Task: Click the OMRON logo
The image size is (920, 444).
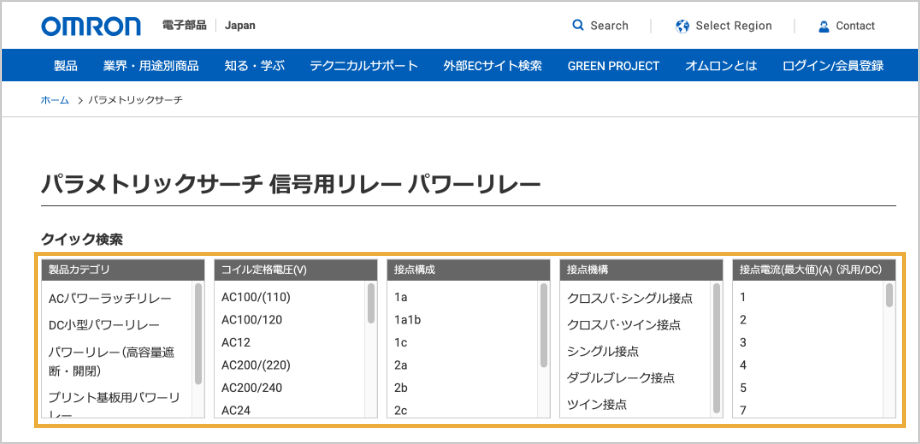Action: (x=93, y=26)
